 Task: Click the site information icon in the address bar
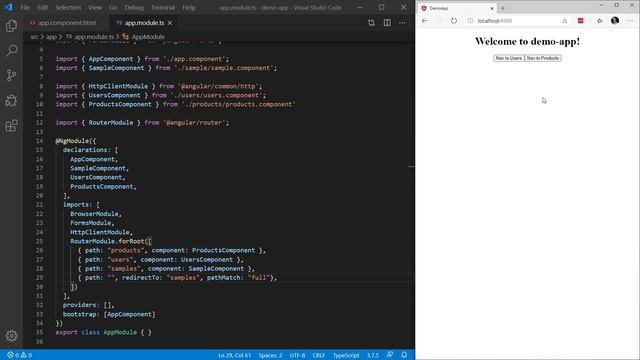coord(470,21)
